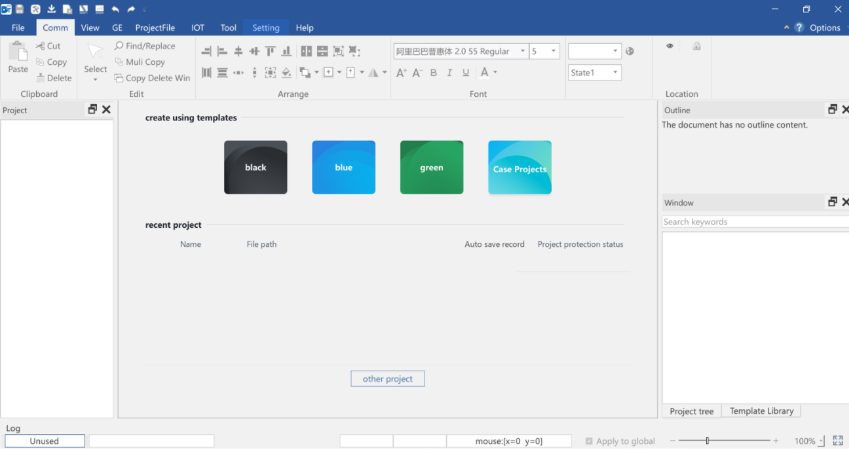This screenshot has width=849, height=450.
Task: Click Cut in the Clipboard group
Action: click(x=48, y=46)
